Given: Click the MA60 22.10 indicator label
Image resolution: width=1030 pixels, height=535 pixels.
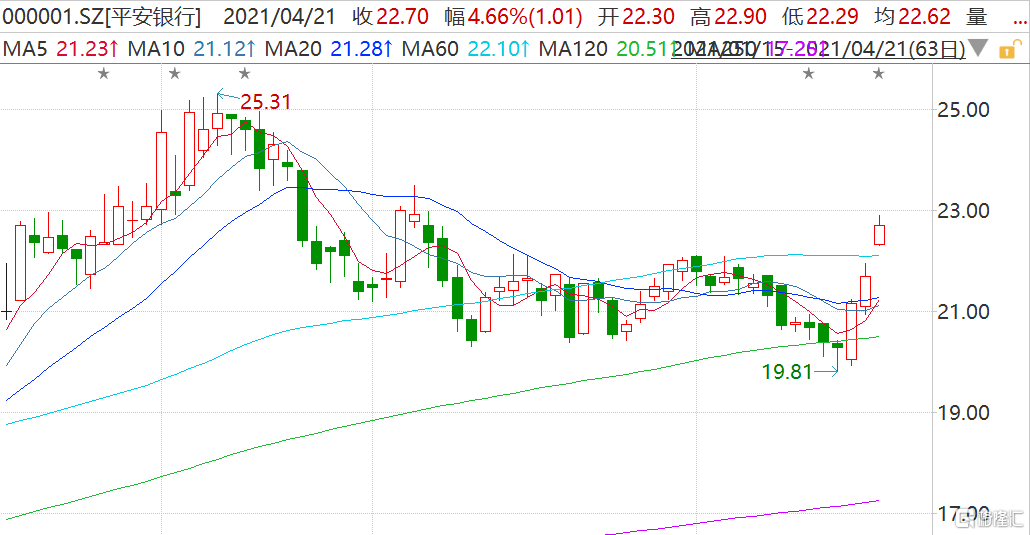Looking at the screenshot, I should [465, 49].
